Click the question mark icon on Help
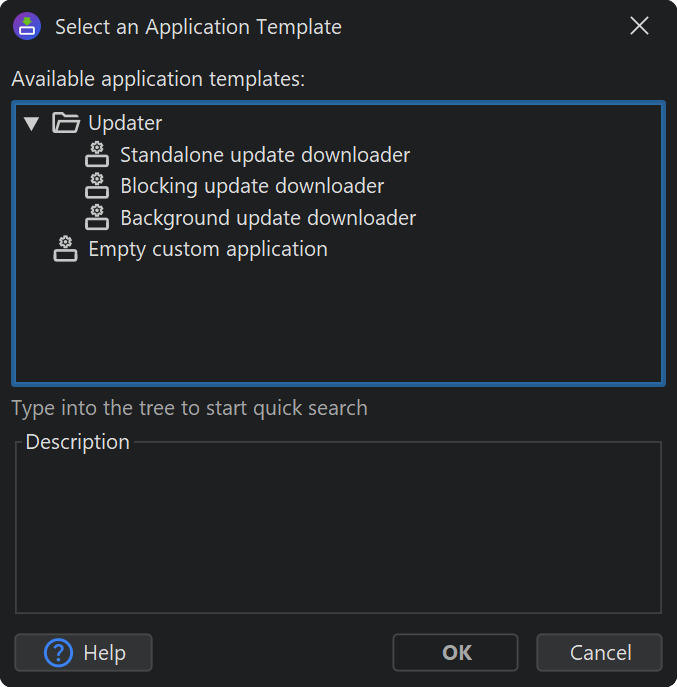The image size is (677, 687). click(59, 653)
